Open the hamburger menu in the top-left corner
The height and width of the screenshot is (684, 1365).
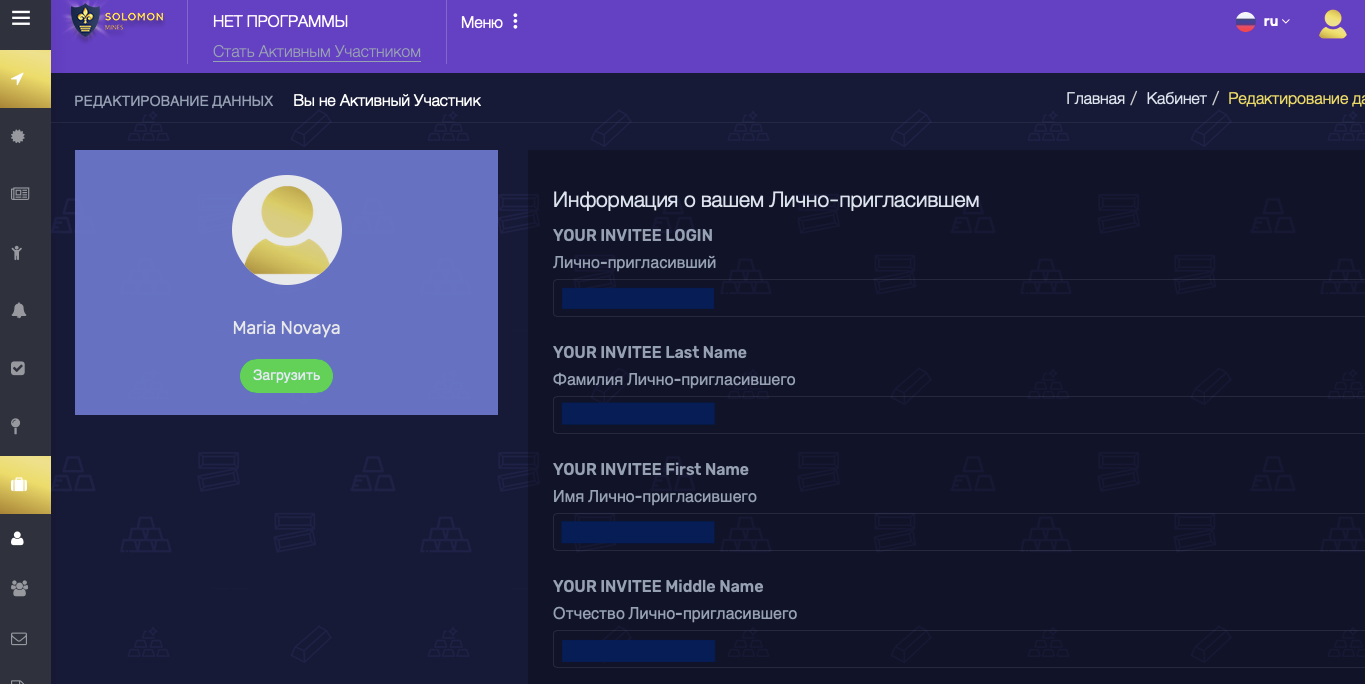(x=20, y=18)
